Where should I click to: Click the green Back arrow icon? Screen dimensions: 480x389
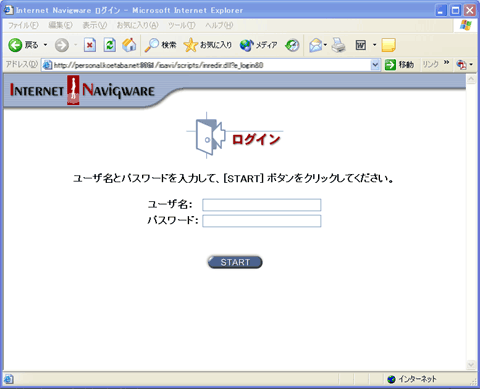[15, 45]
